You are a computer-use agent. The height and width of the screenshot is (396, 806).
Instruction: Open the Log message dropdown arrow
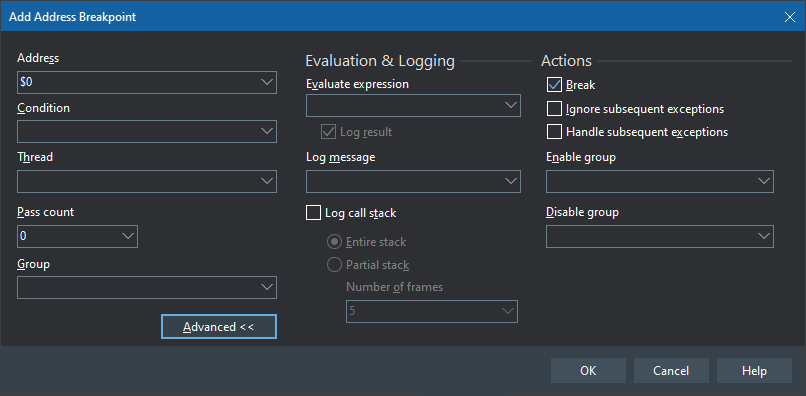(x=510, y=181)
